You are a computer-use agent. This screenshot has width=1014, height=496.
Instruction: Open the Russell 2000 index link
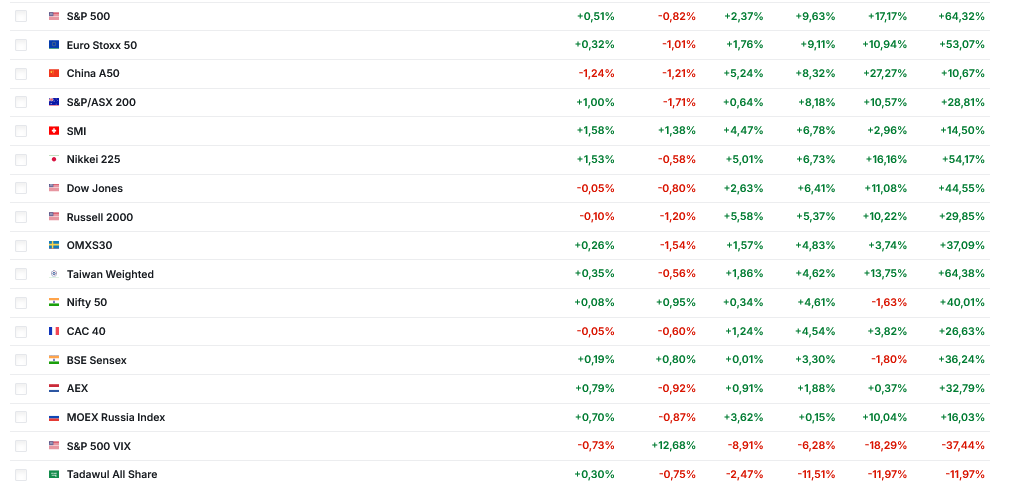click(99, 217)
